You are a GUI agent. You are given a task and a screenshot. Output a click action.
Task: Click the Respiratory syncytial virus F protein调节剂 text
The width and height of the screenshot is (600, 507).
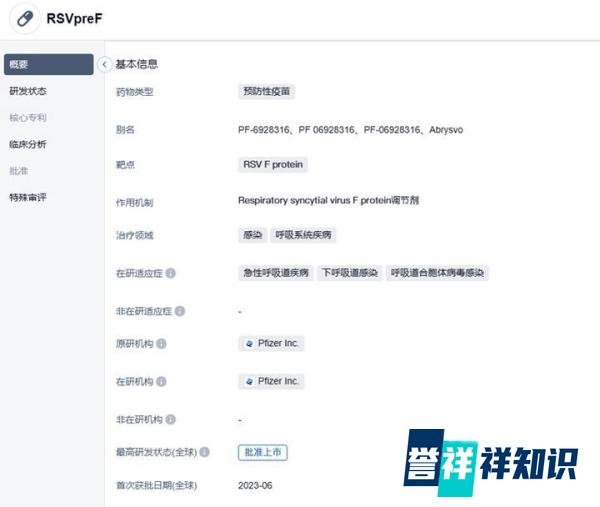coord(328,201)
